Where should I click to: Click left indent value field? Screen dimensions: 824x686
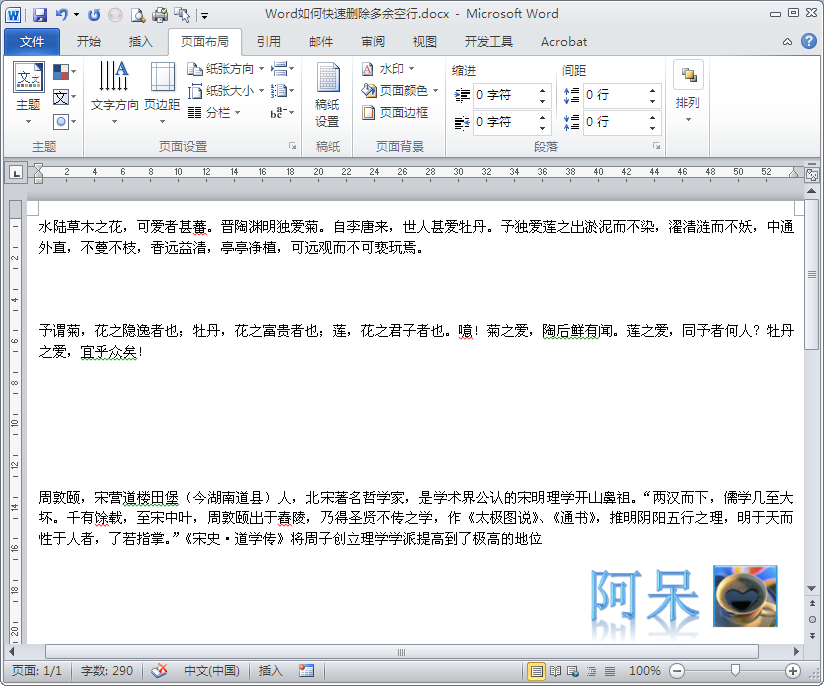[505, 95]
